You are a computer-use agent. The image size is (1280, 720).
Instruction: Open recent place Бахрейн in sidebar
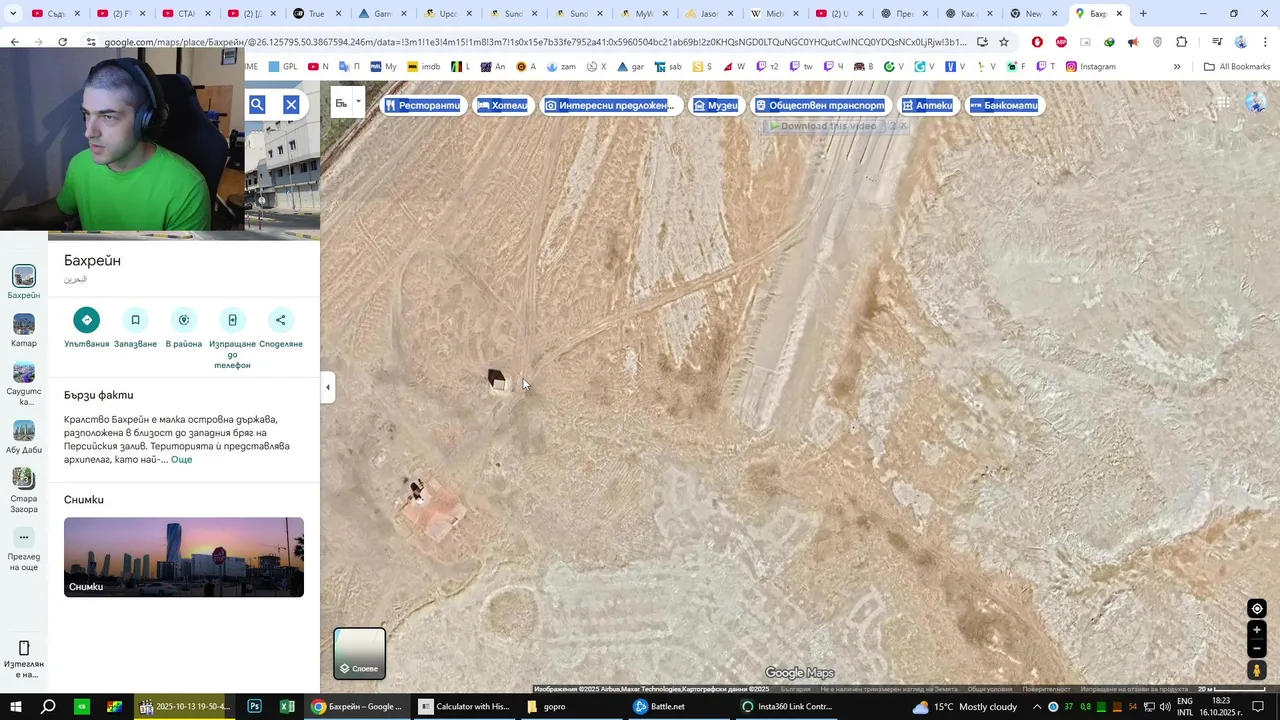24,282
